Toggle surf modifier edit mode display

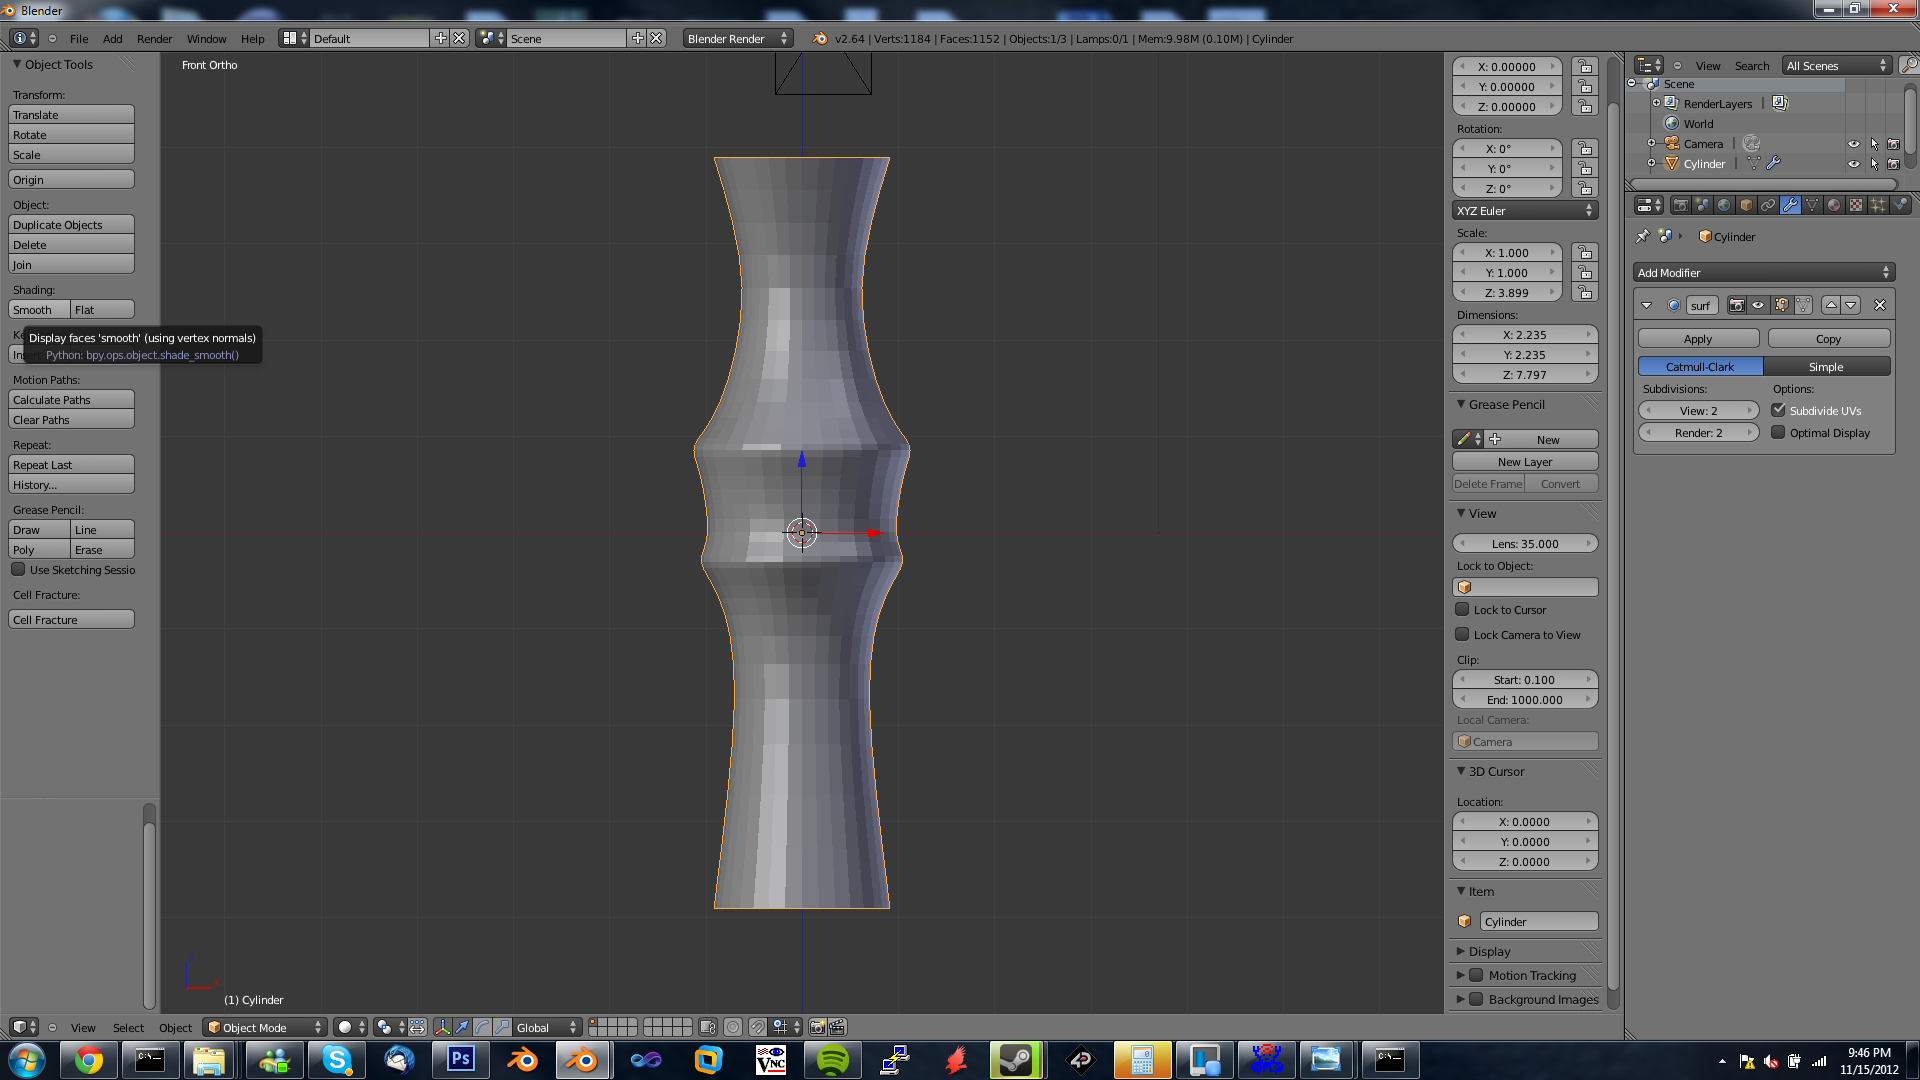[x=1781, y=305]
